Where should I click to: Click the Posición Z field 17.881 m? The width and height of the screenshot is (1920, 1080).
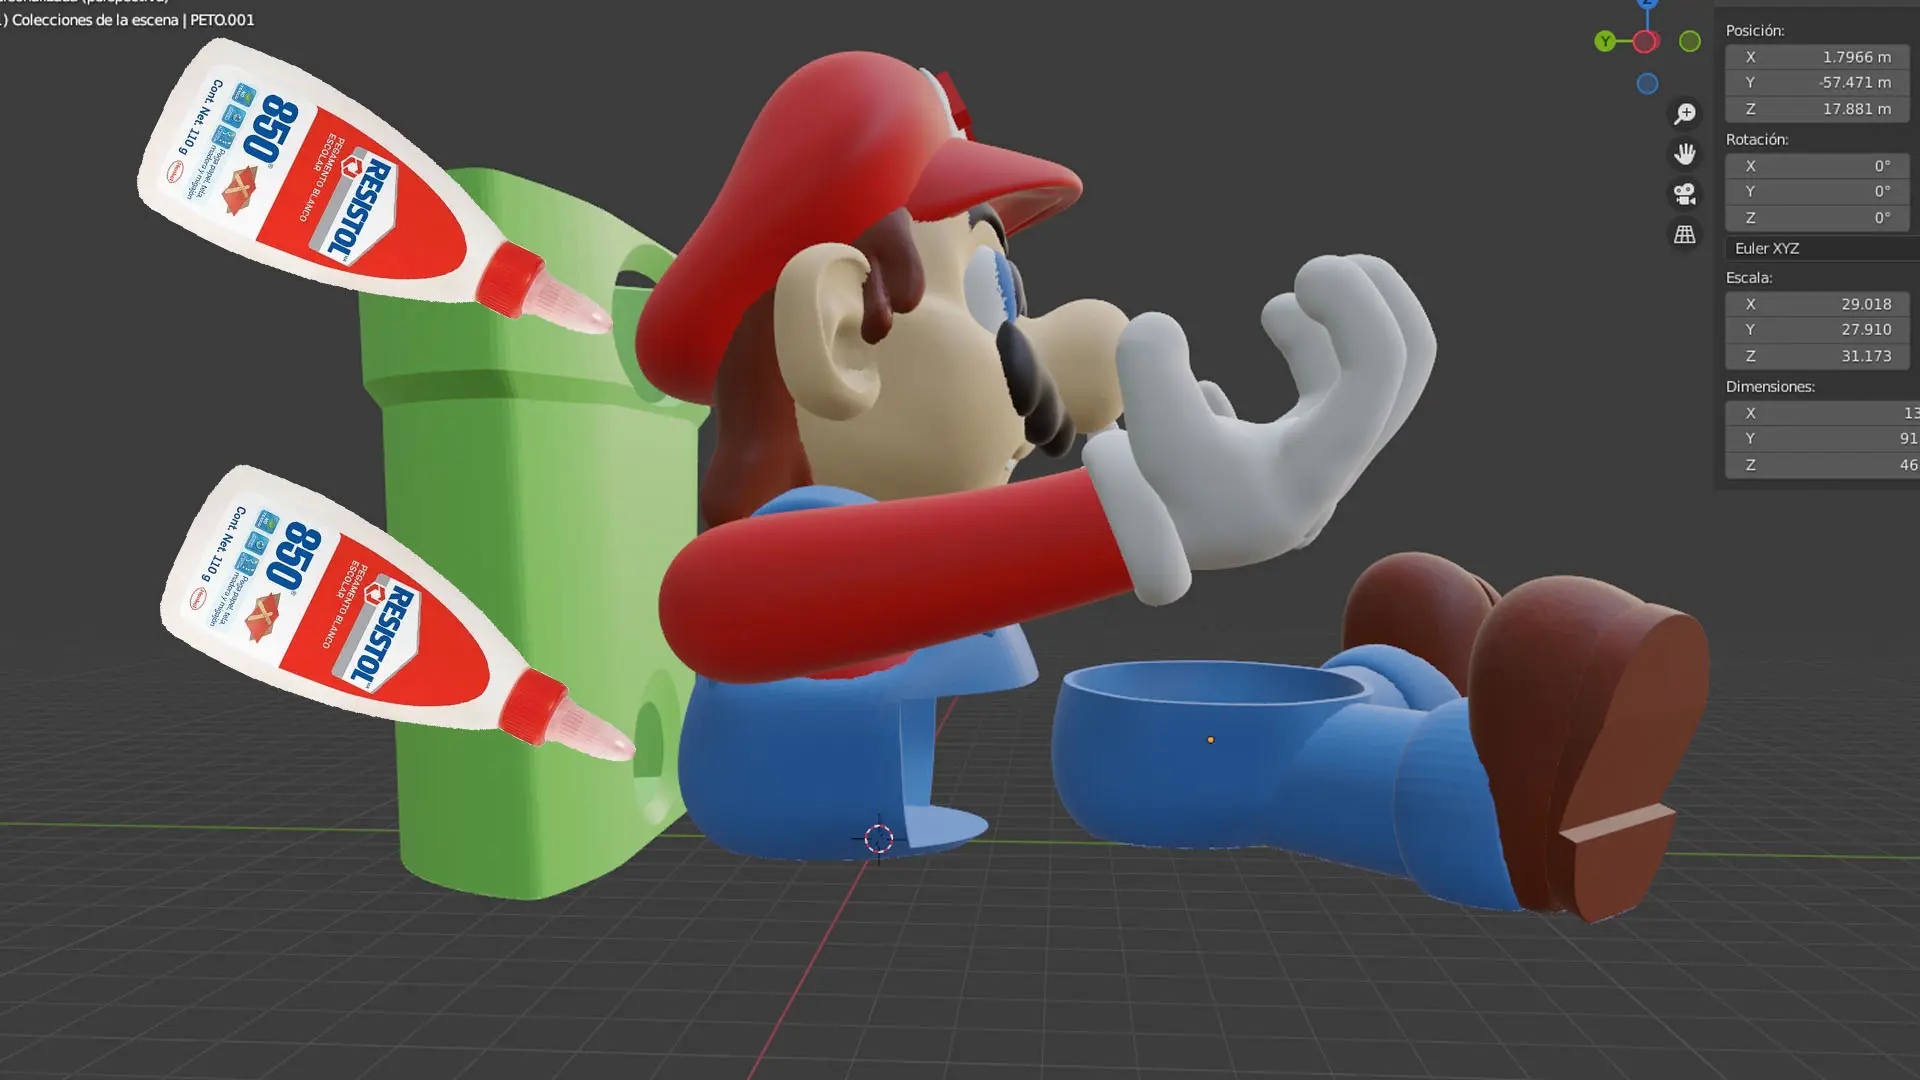[1817, 108]
